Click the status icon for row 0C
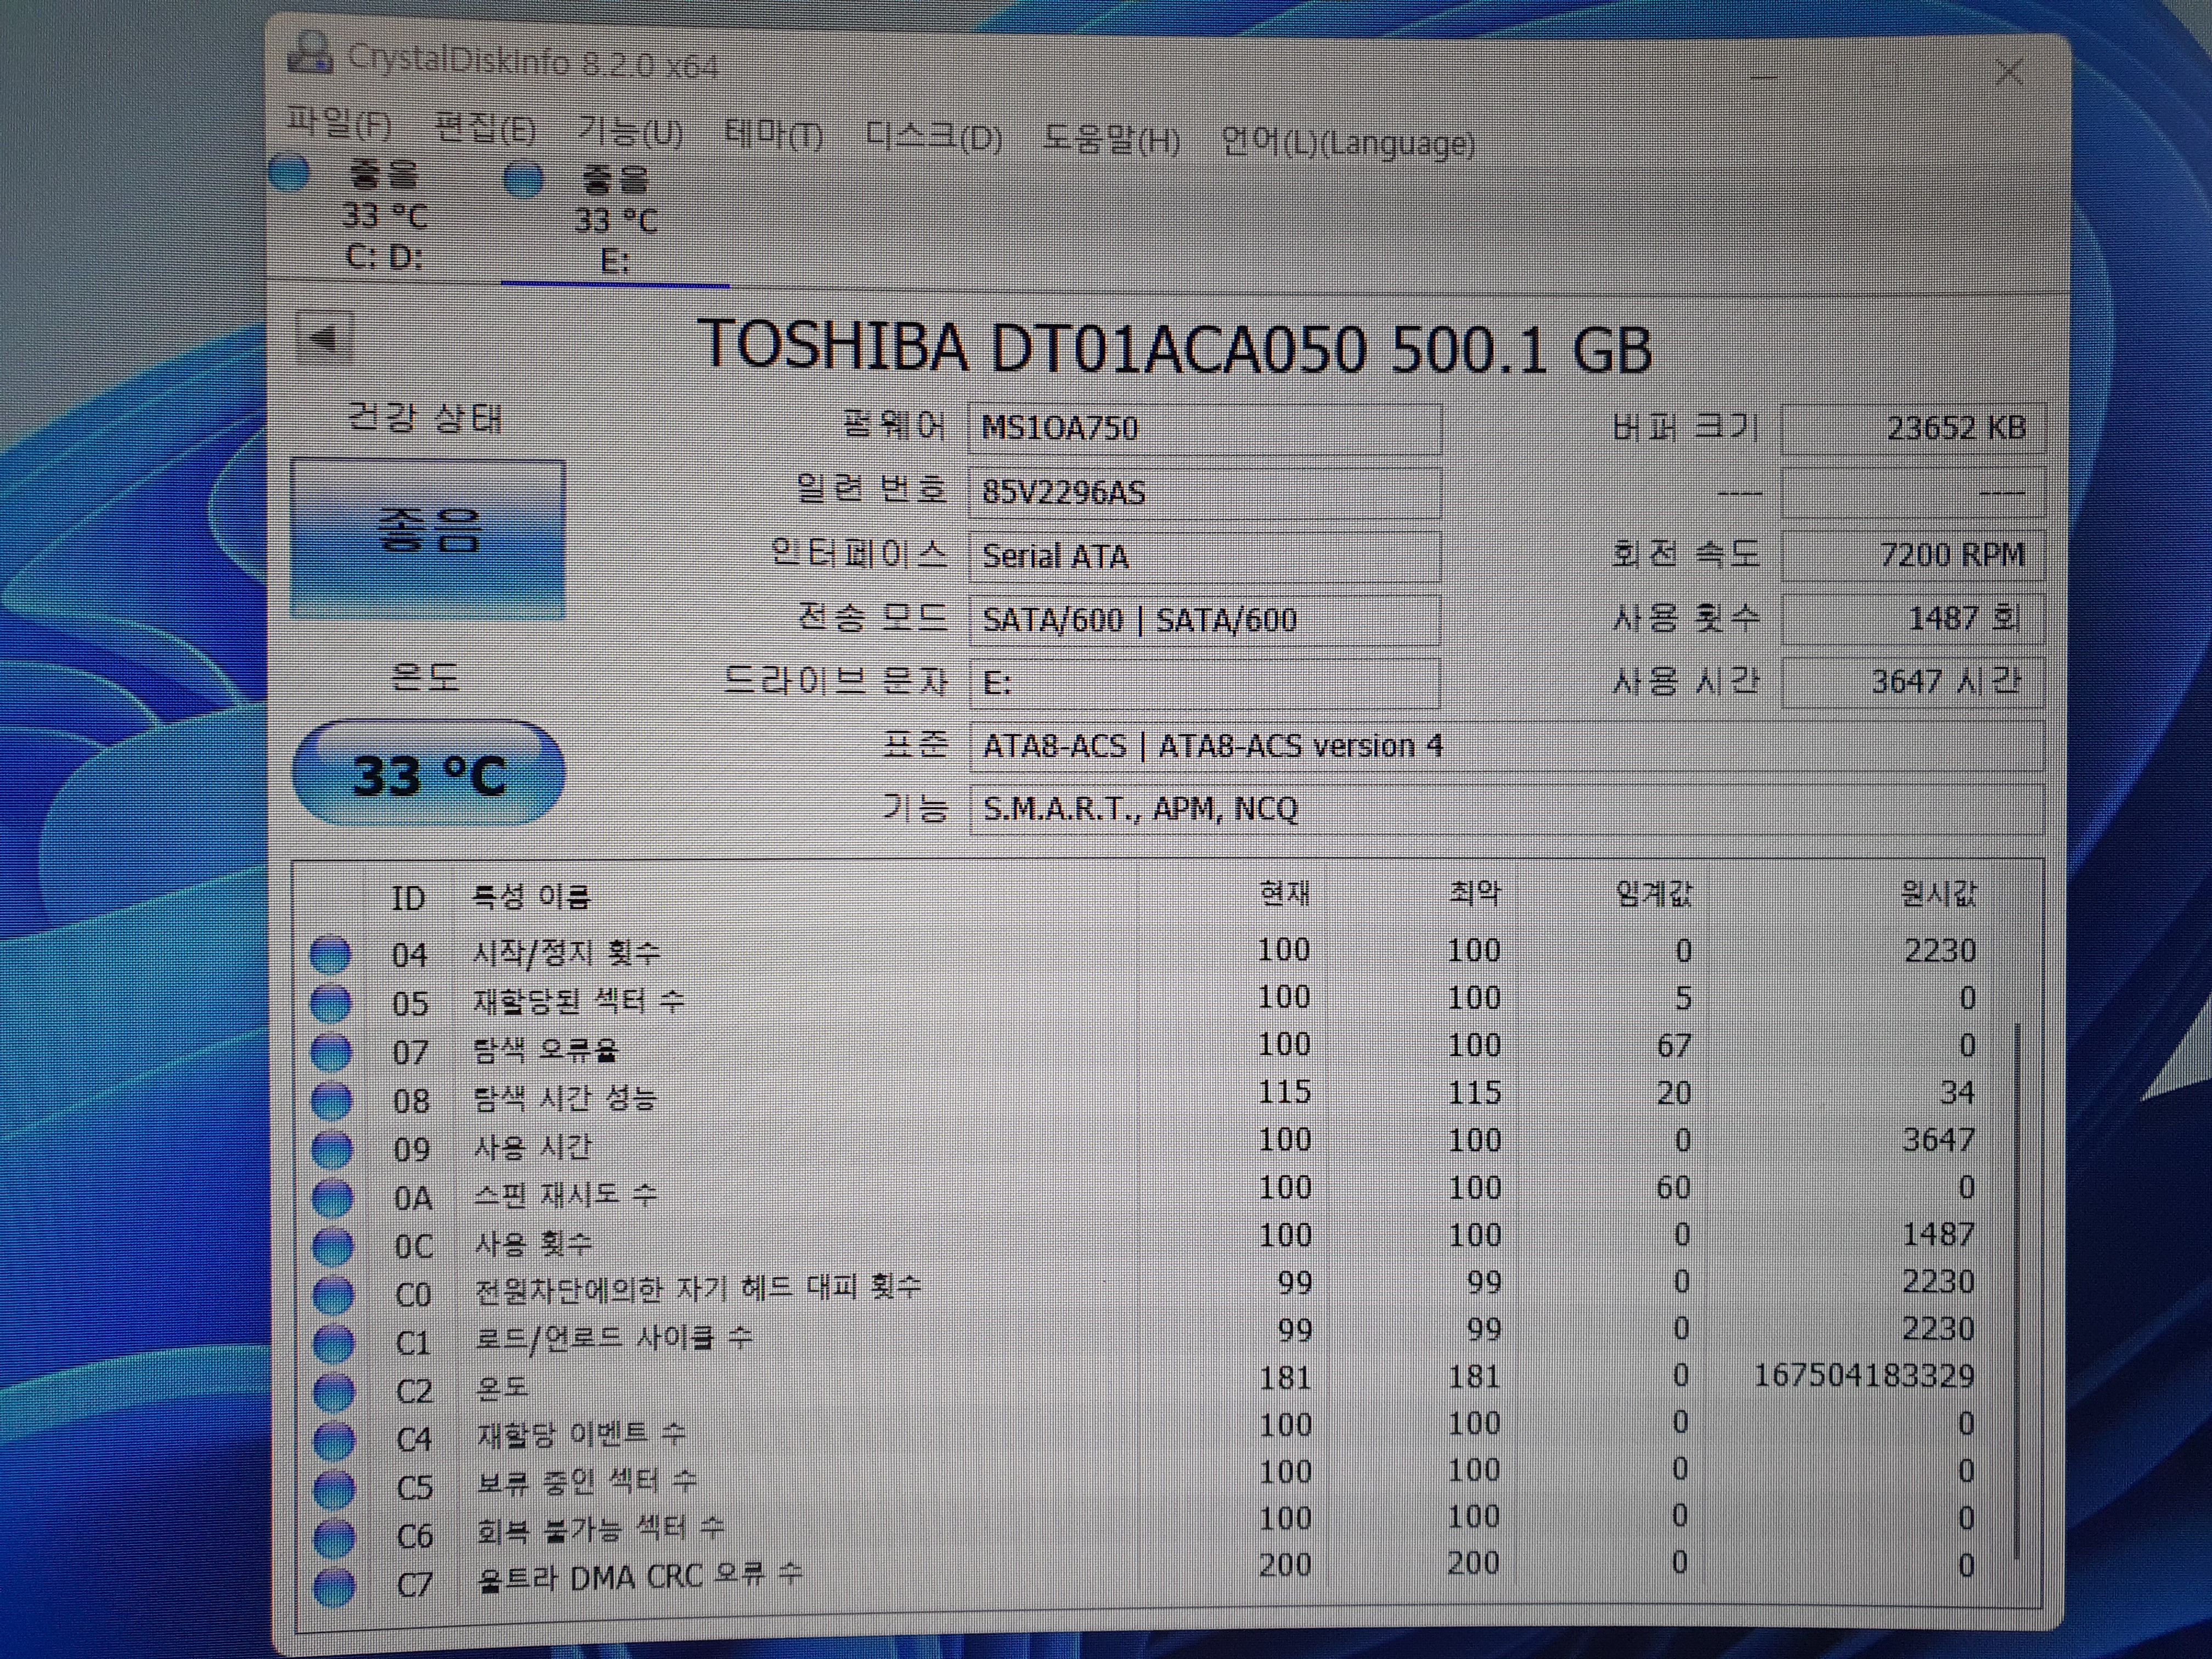Screen dimensions: 2212x1659 click(x=333, y=1246)
